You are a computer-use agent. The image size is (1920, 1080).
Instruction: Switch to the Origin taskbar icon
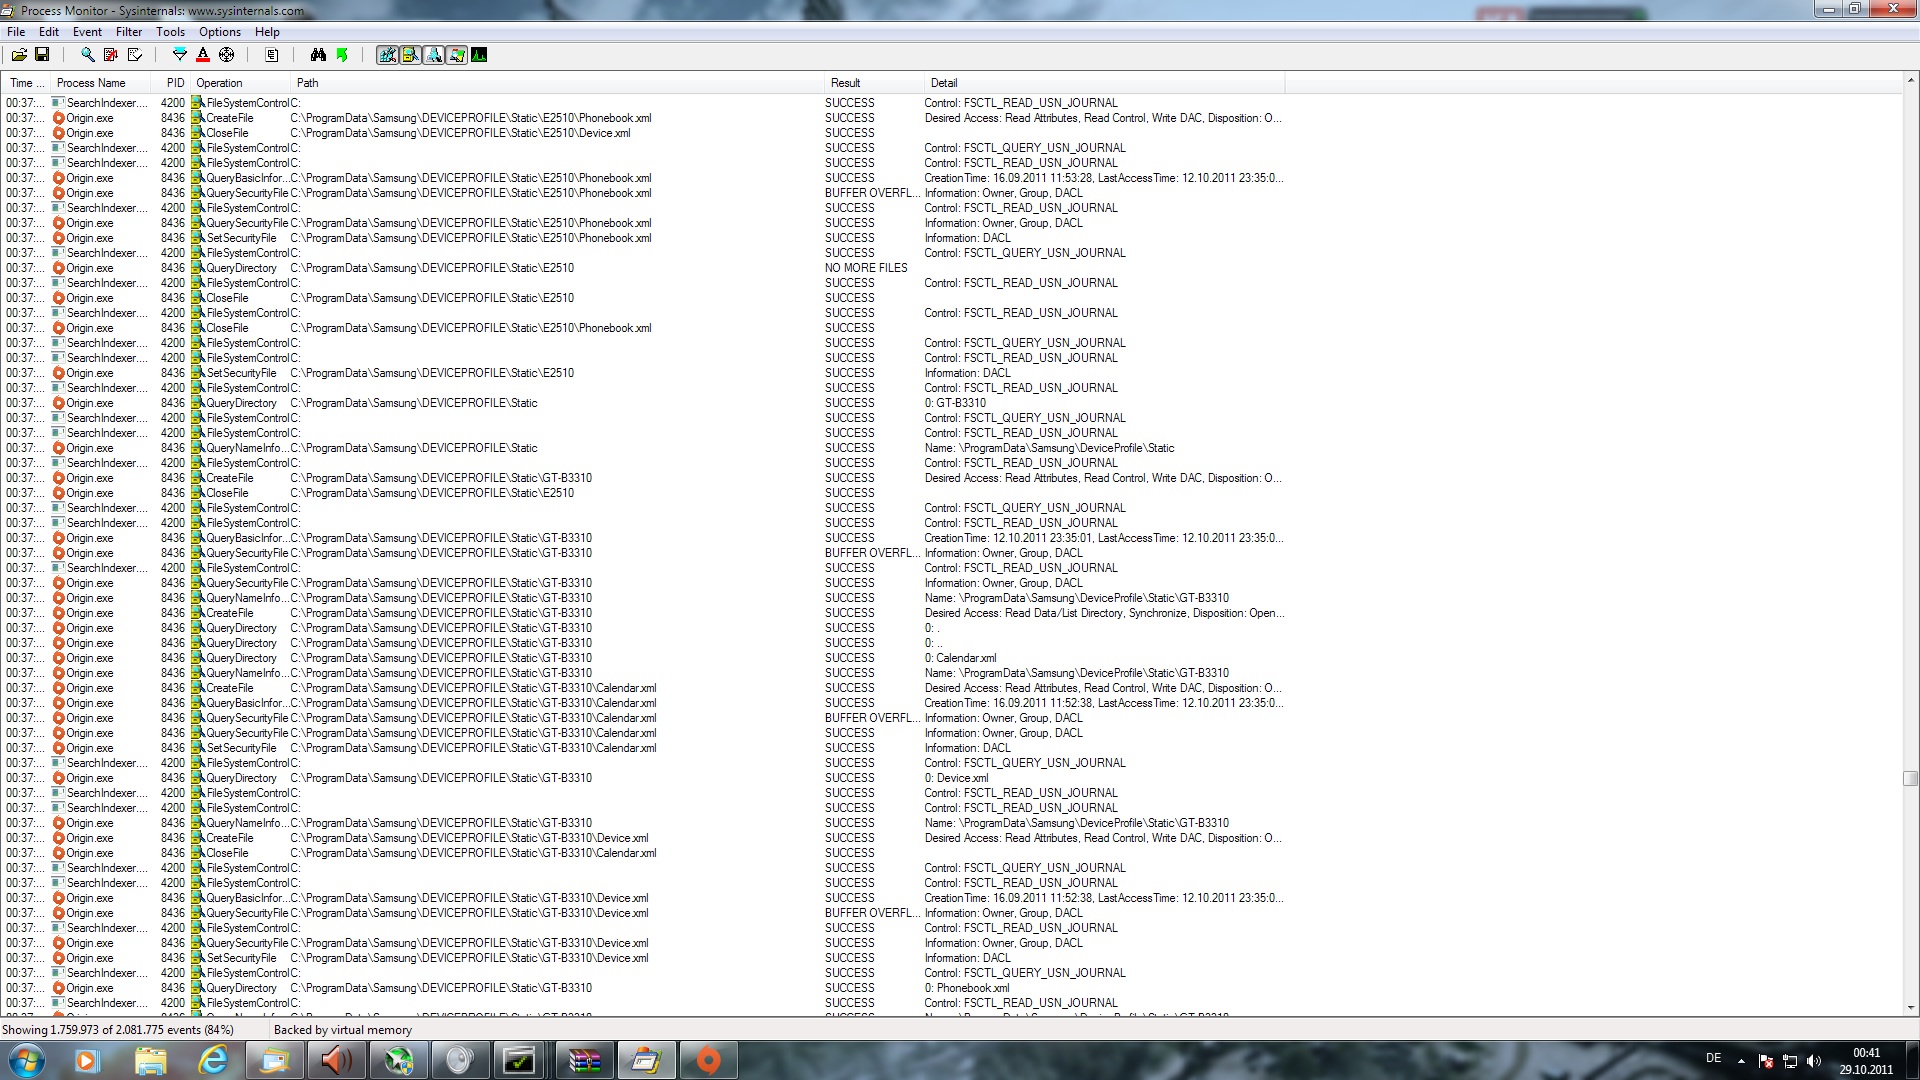(708, 1060)
